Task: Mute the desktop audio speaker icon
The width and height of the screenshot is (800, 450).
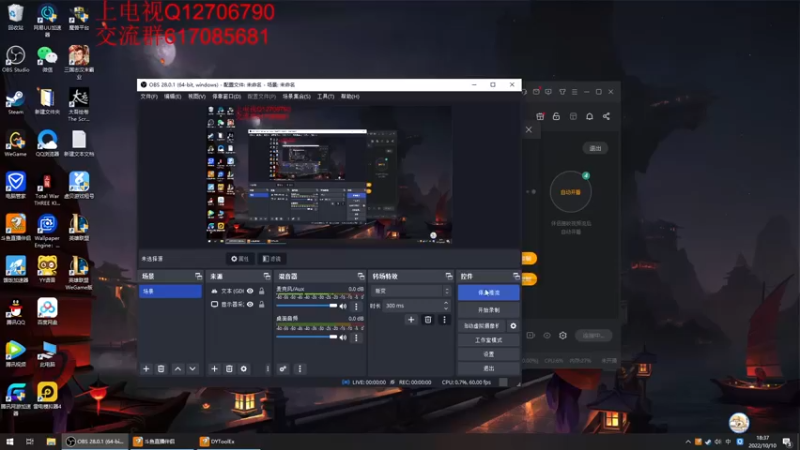Action: click(343, 337)
